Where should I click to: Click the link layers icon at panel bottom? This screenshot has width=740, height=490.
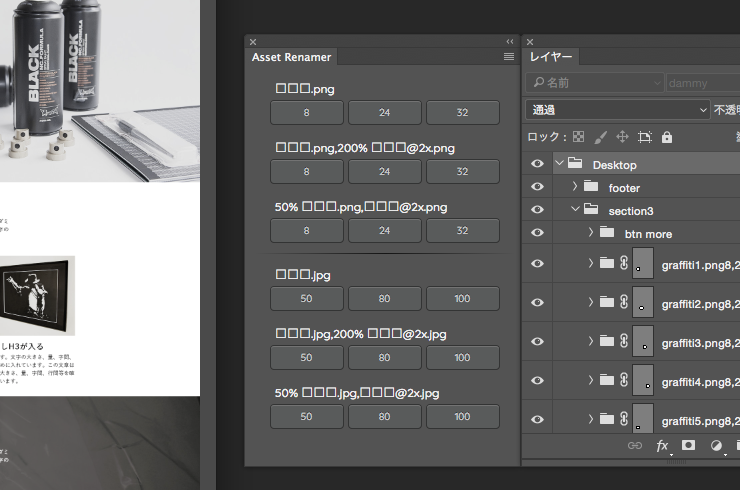(634, 446)
